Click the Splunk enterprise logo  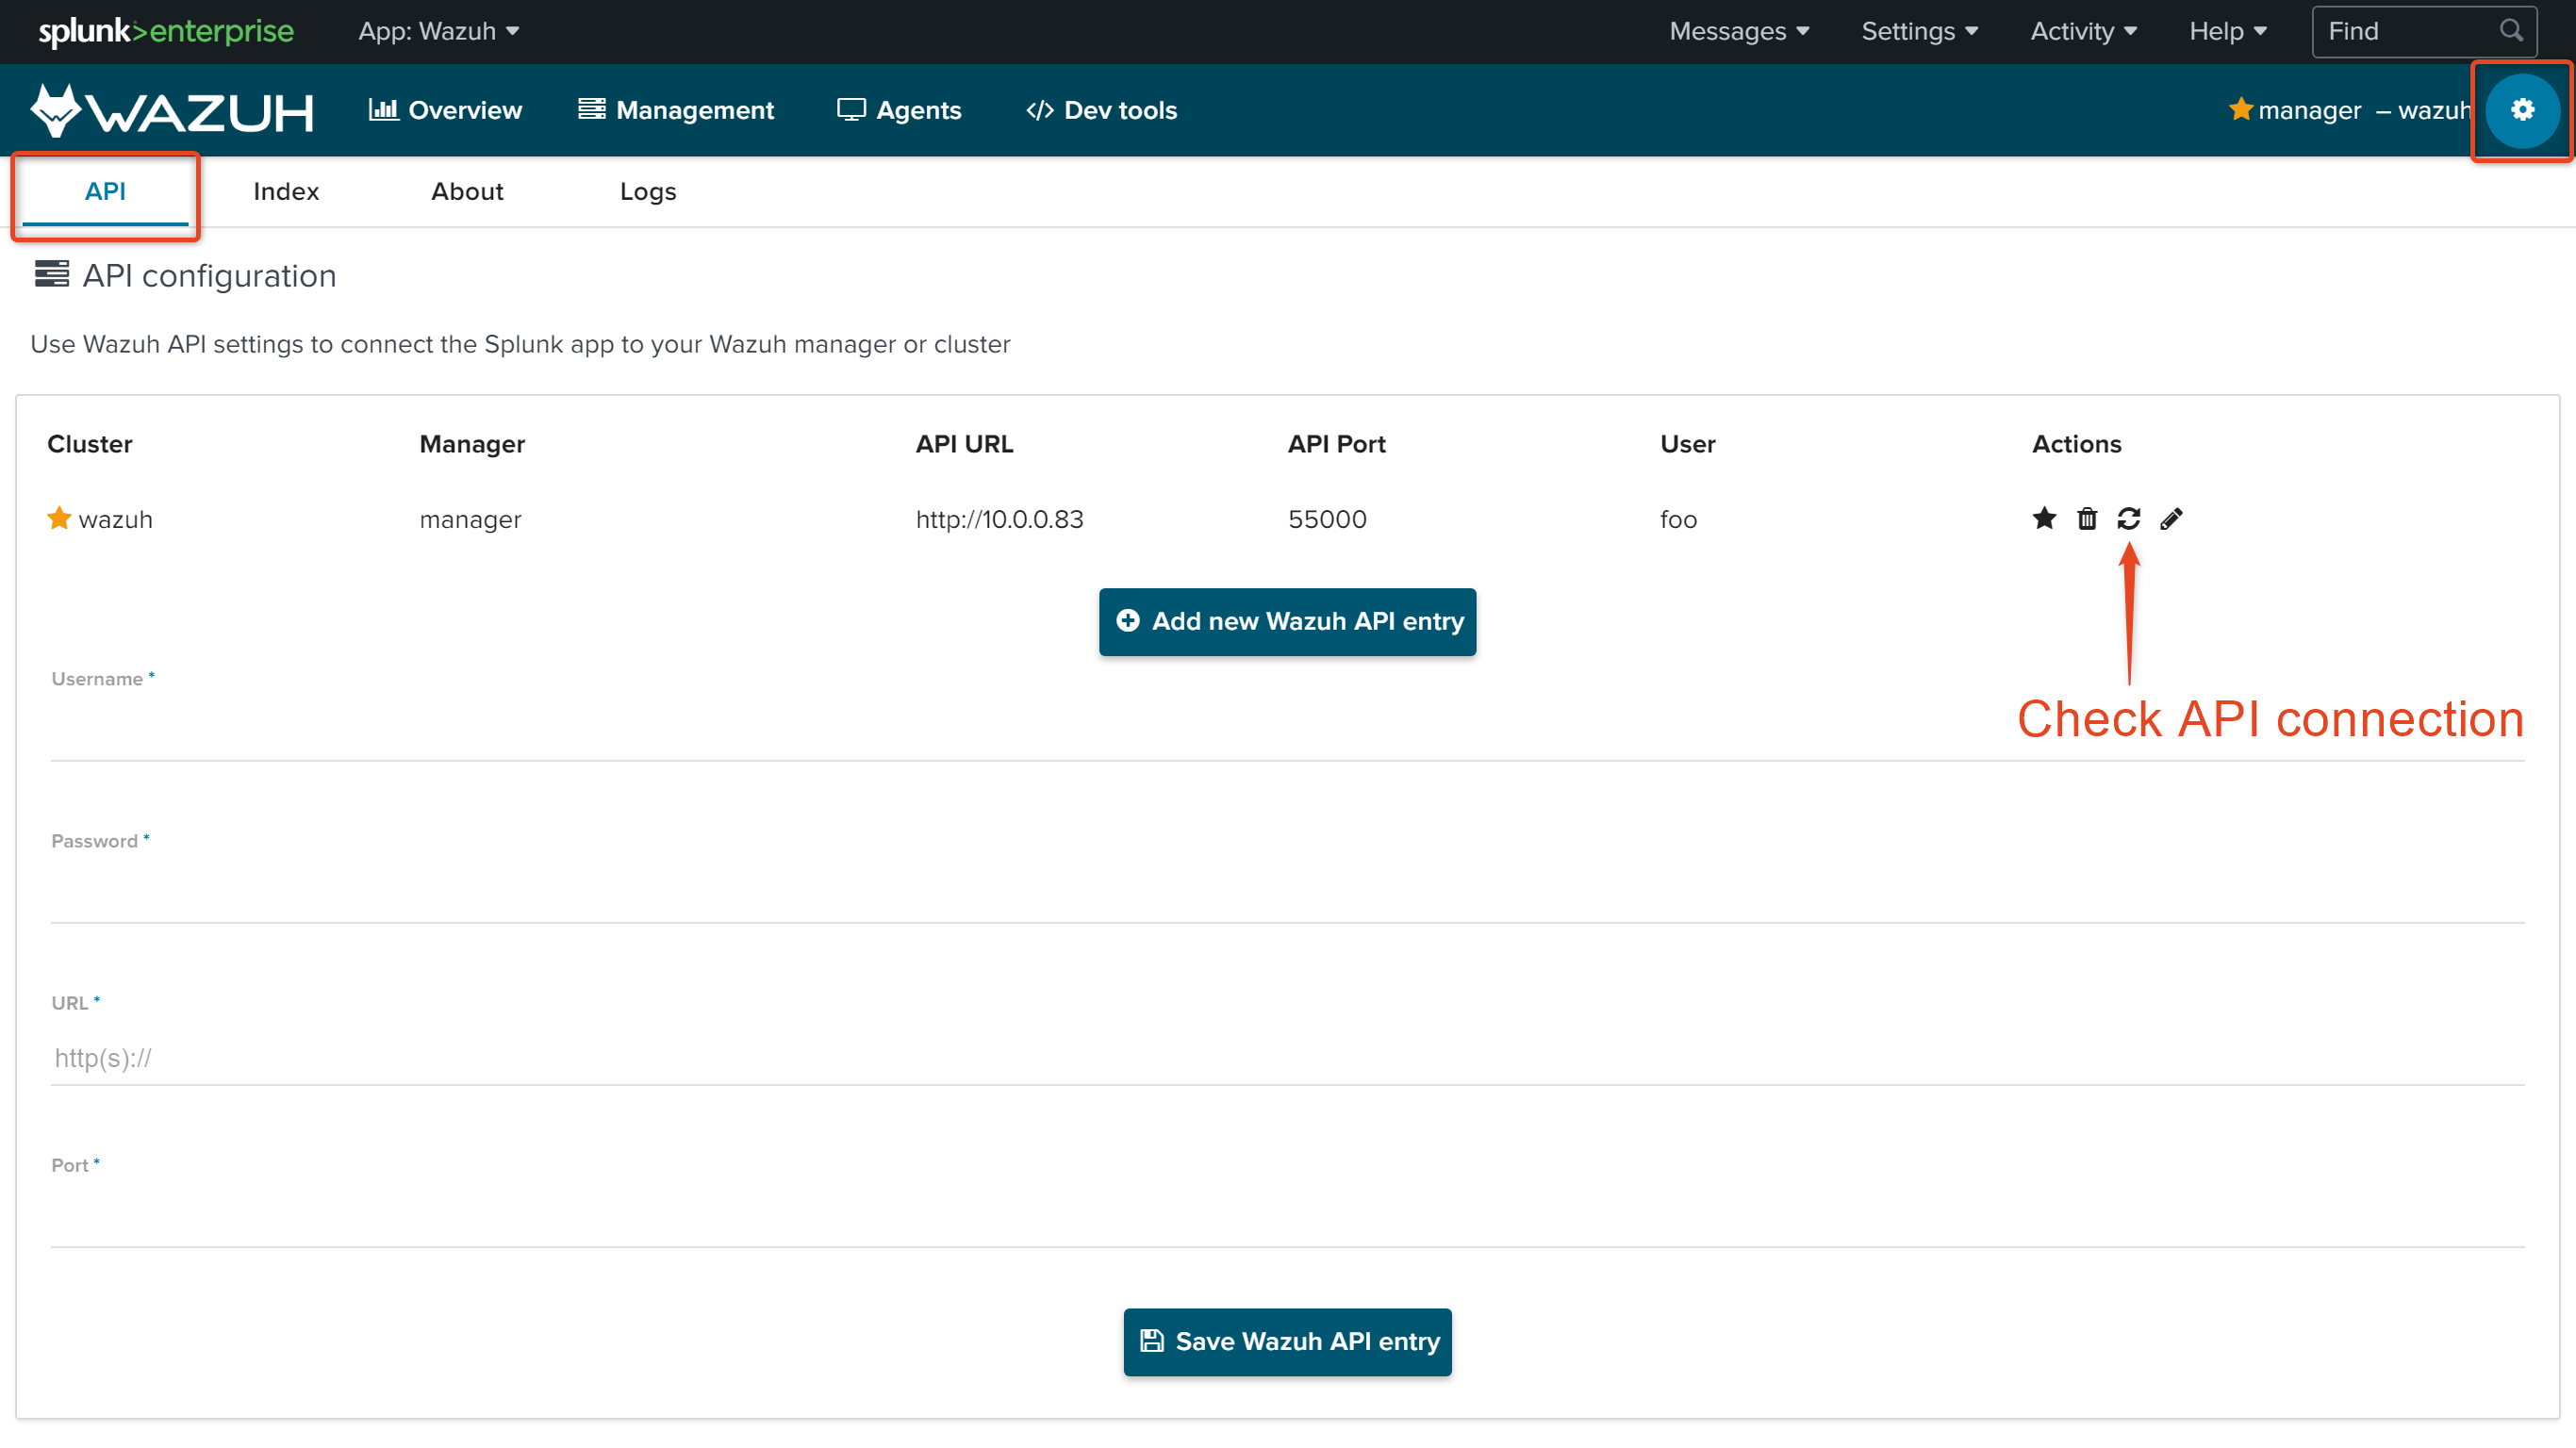click(166, 31)
